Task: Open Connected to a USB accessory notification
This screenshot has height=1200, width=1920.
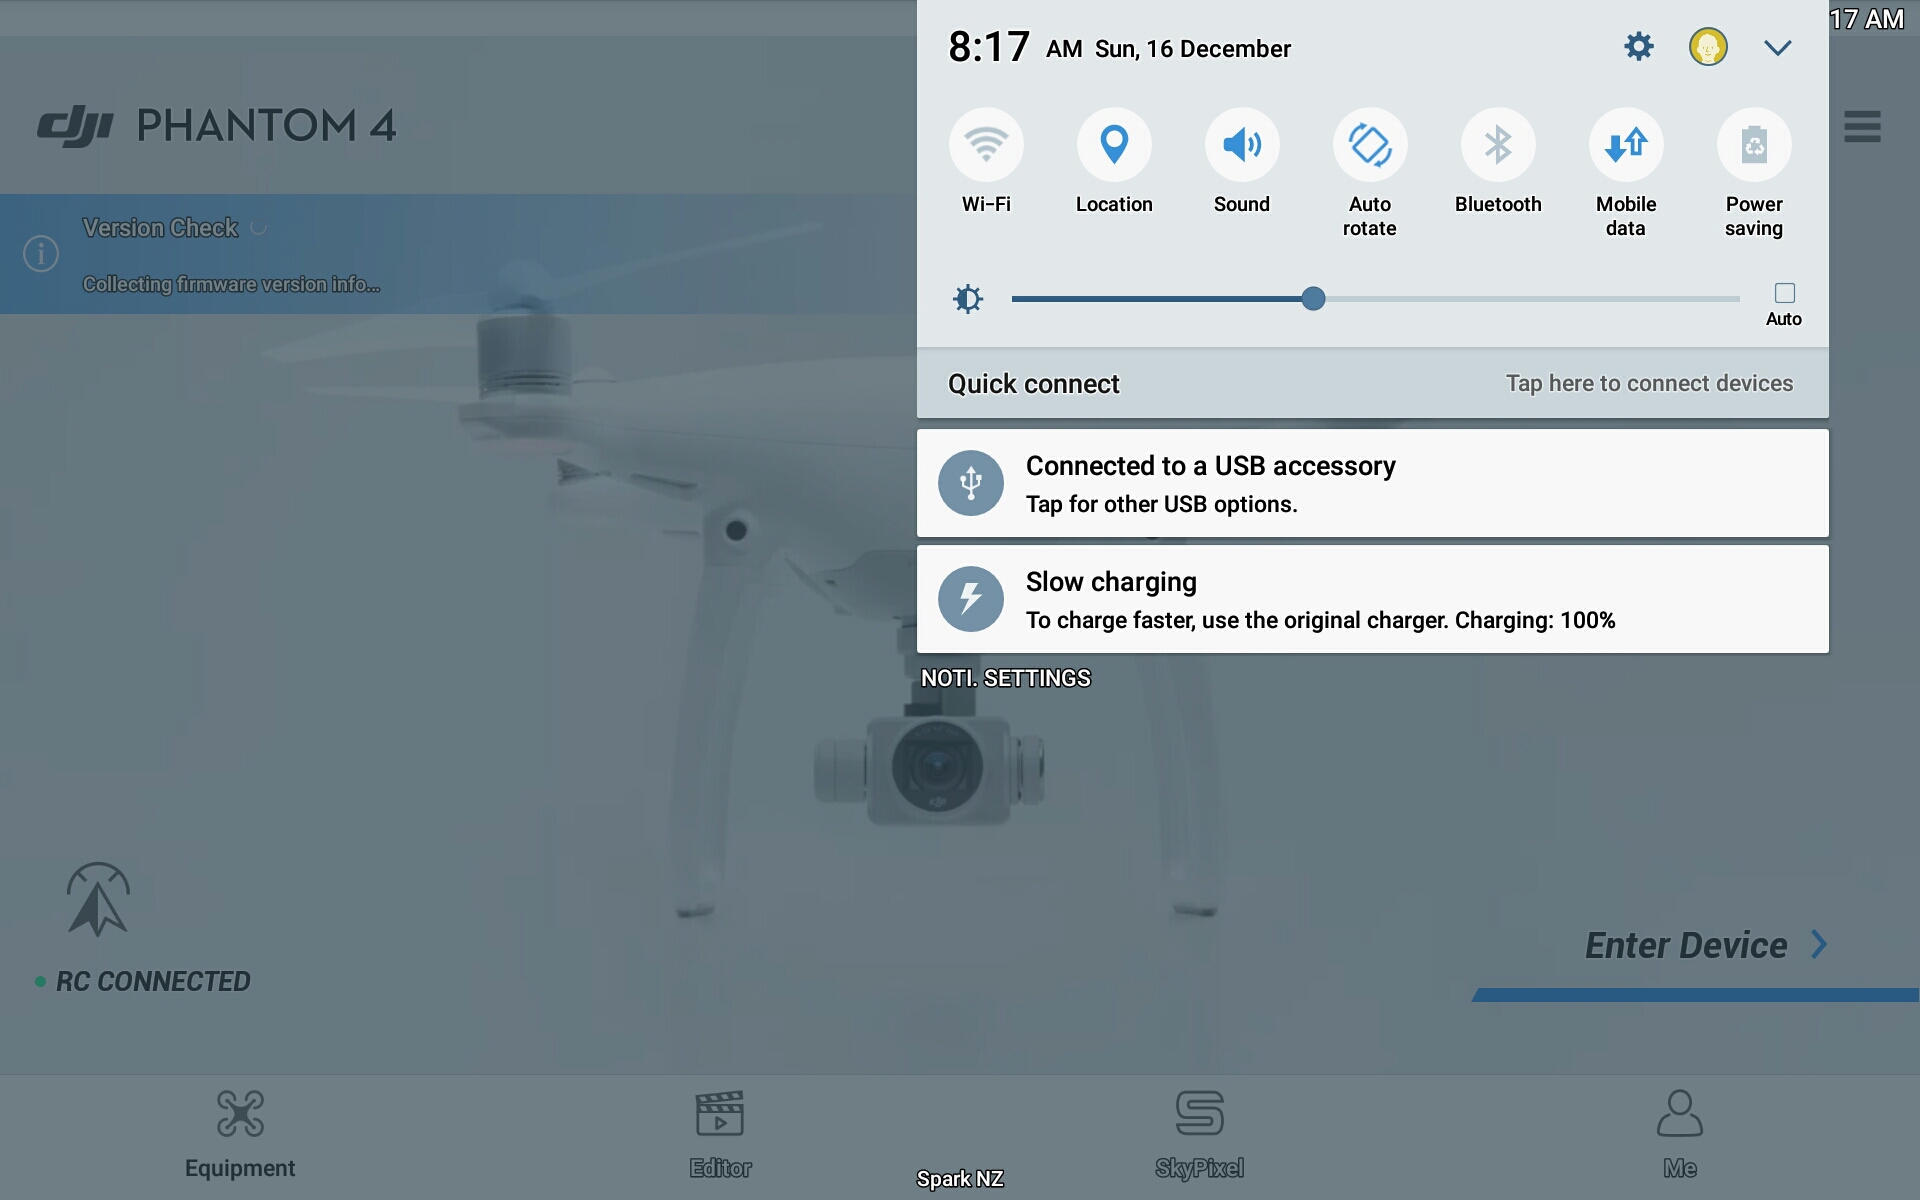Action: coord(1372,483)
